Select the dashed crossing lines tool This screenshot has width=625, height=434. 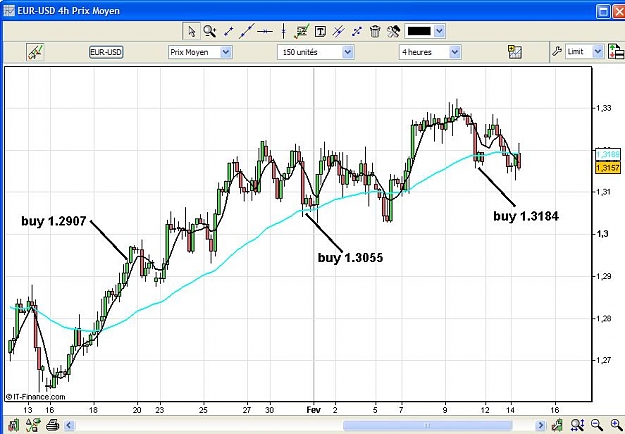pos(357,31)
